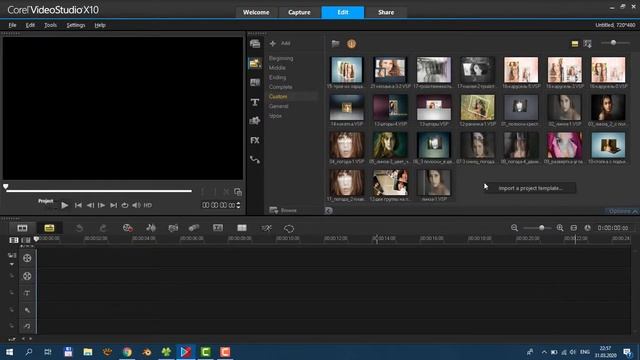Image resolution: width=640 pixels, height=360 pixels.
Task: Open the Help menu
Action: tap(100, 25)
